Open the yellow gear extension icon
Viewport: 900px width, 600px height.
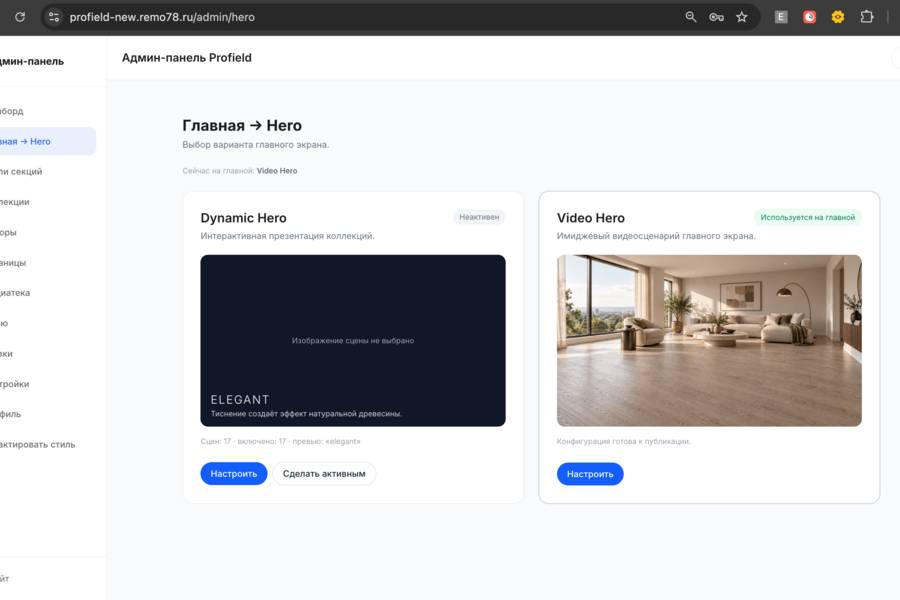838,17
